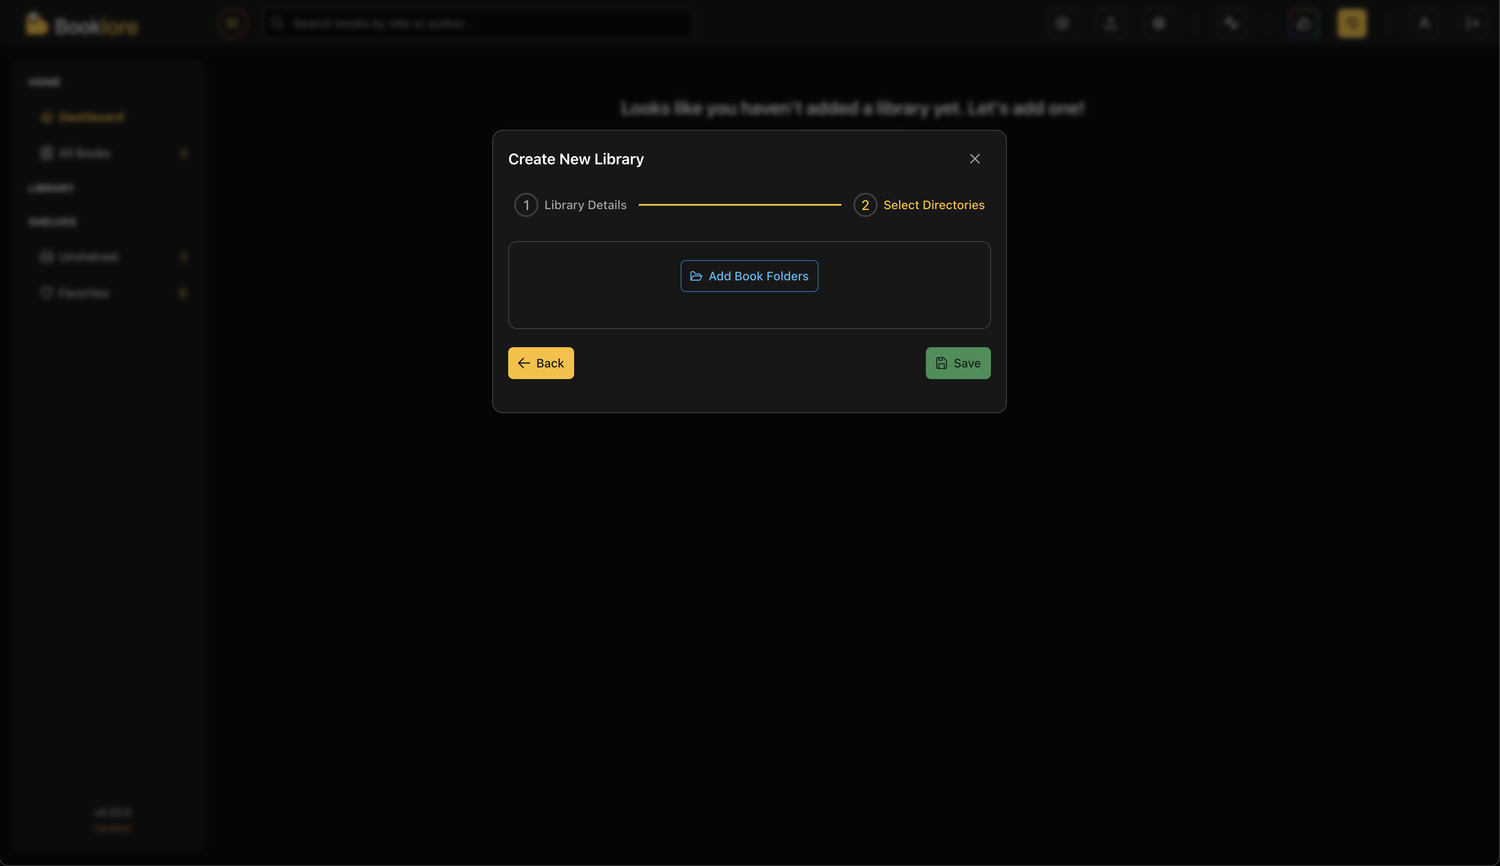
Task: Toggle the sidebar hamburger menu icon
Action: coord(233,23)
